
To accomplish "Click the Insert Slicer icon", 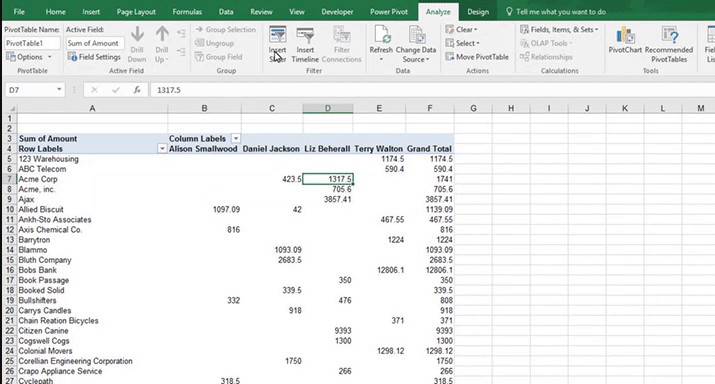I will 277,35.
